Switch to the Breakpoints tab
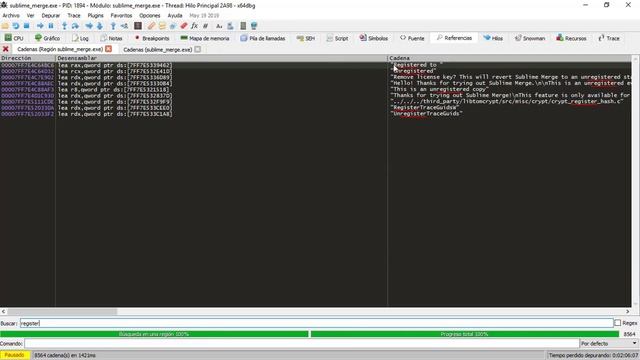 152,38
